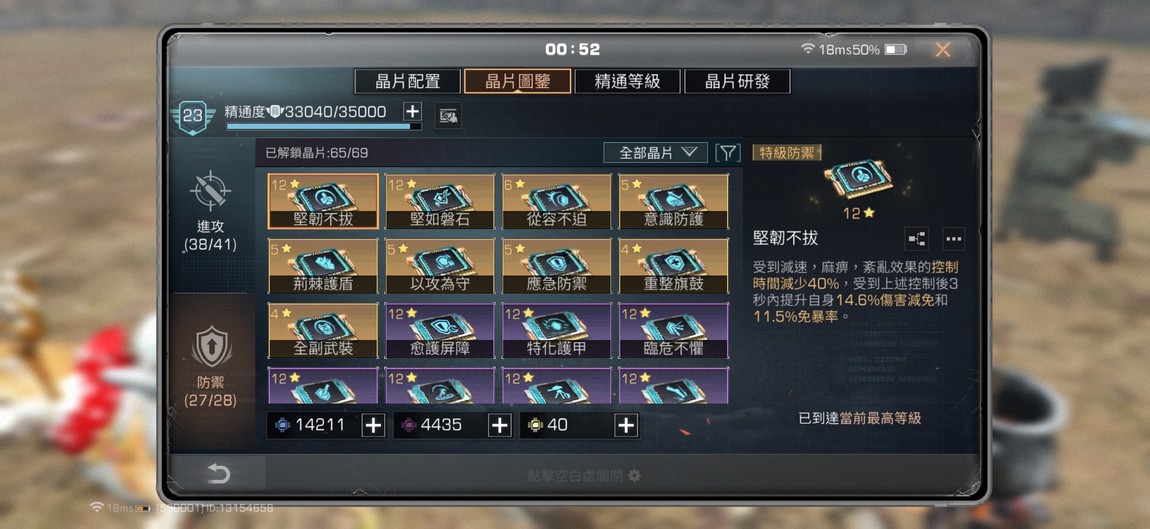Viewport: 1150px width, 529px height.
Task: Switch to the 晶片配置 tab
Action: click(408, 81)
